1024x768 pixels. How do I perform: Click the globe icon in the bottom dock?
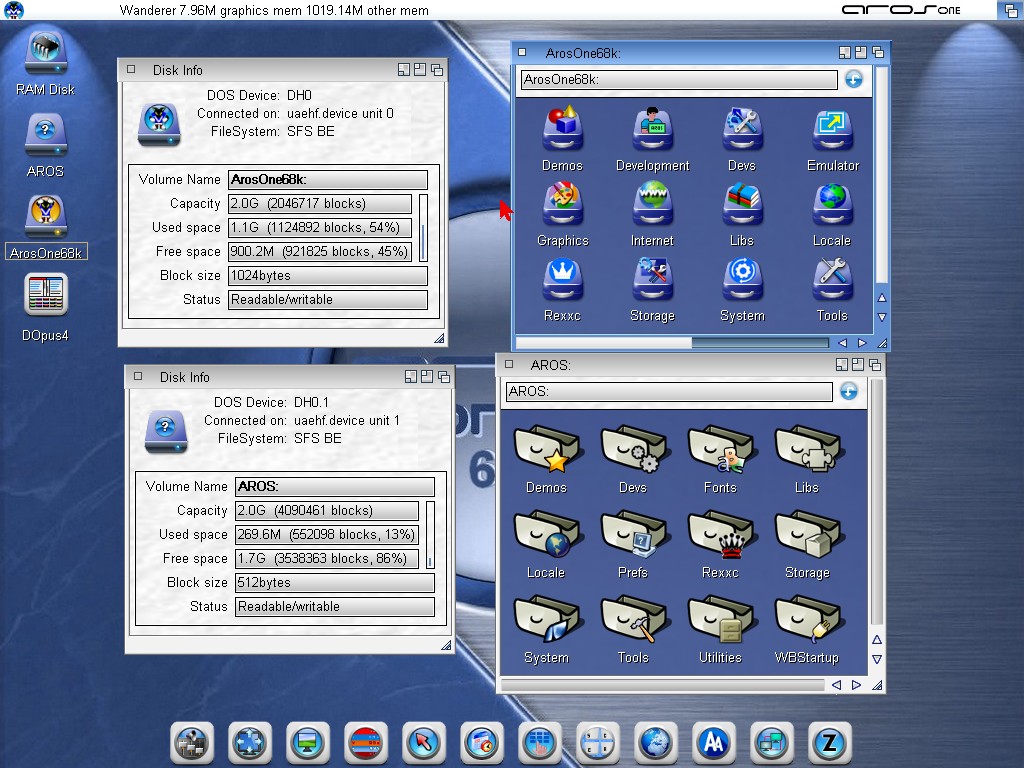(656, 743)
